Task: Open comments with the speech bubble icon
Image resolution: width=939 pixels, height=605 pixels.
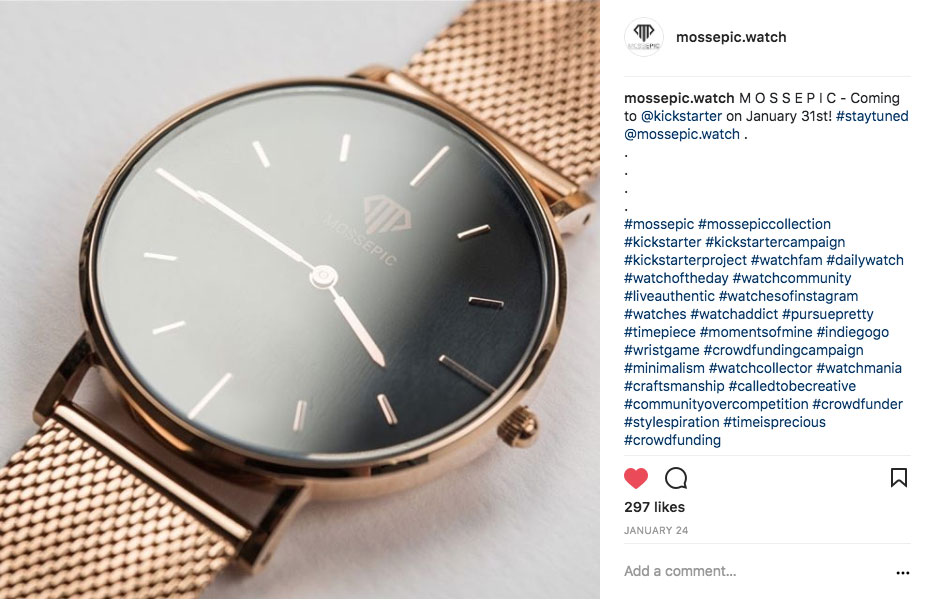Action: 676,478
